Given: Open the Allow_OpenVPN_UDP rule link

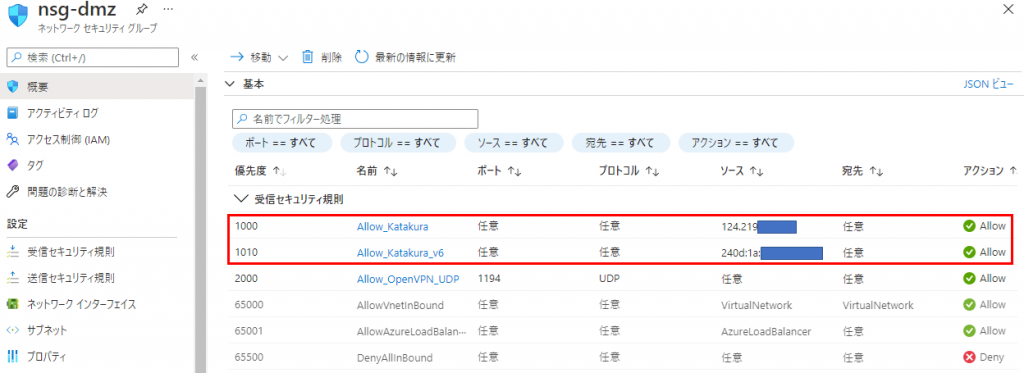Looking at the screenshot, I should coord(408,278).
